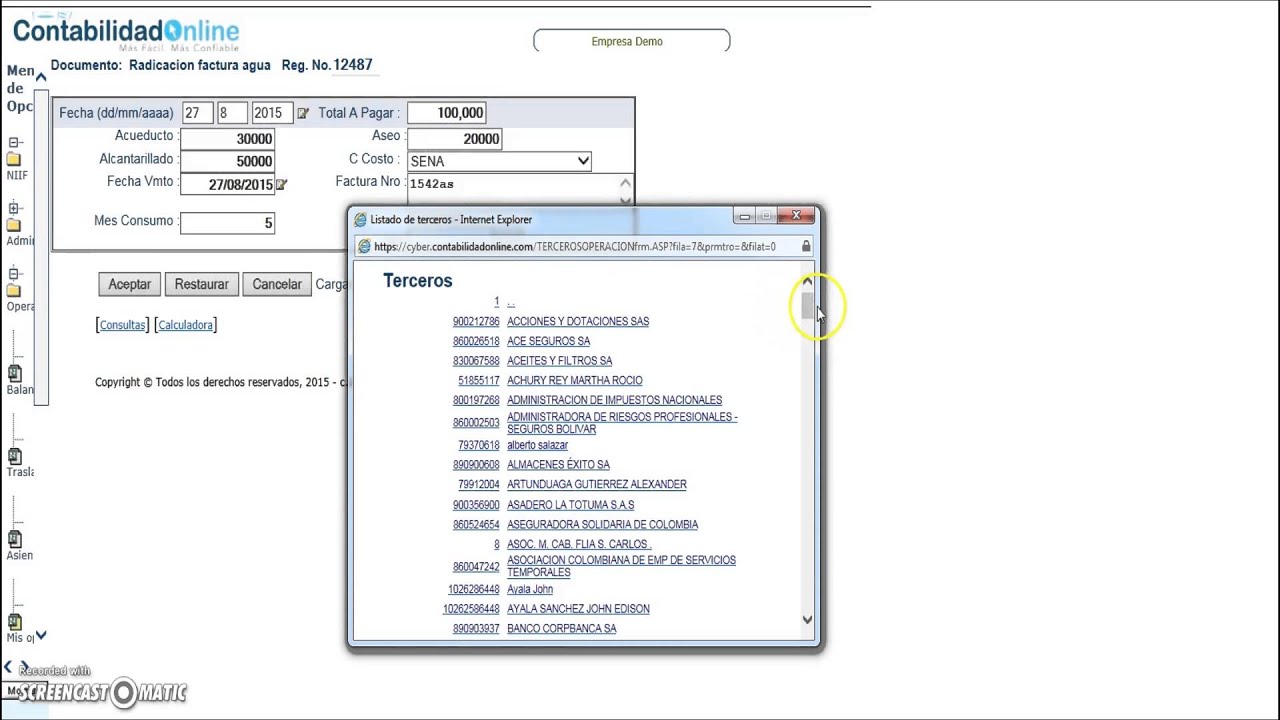Click the Total A Pagar field
1280x720 pixels.
pyautogui.click(x=447, y=113)
